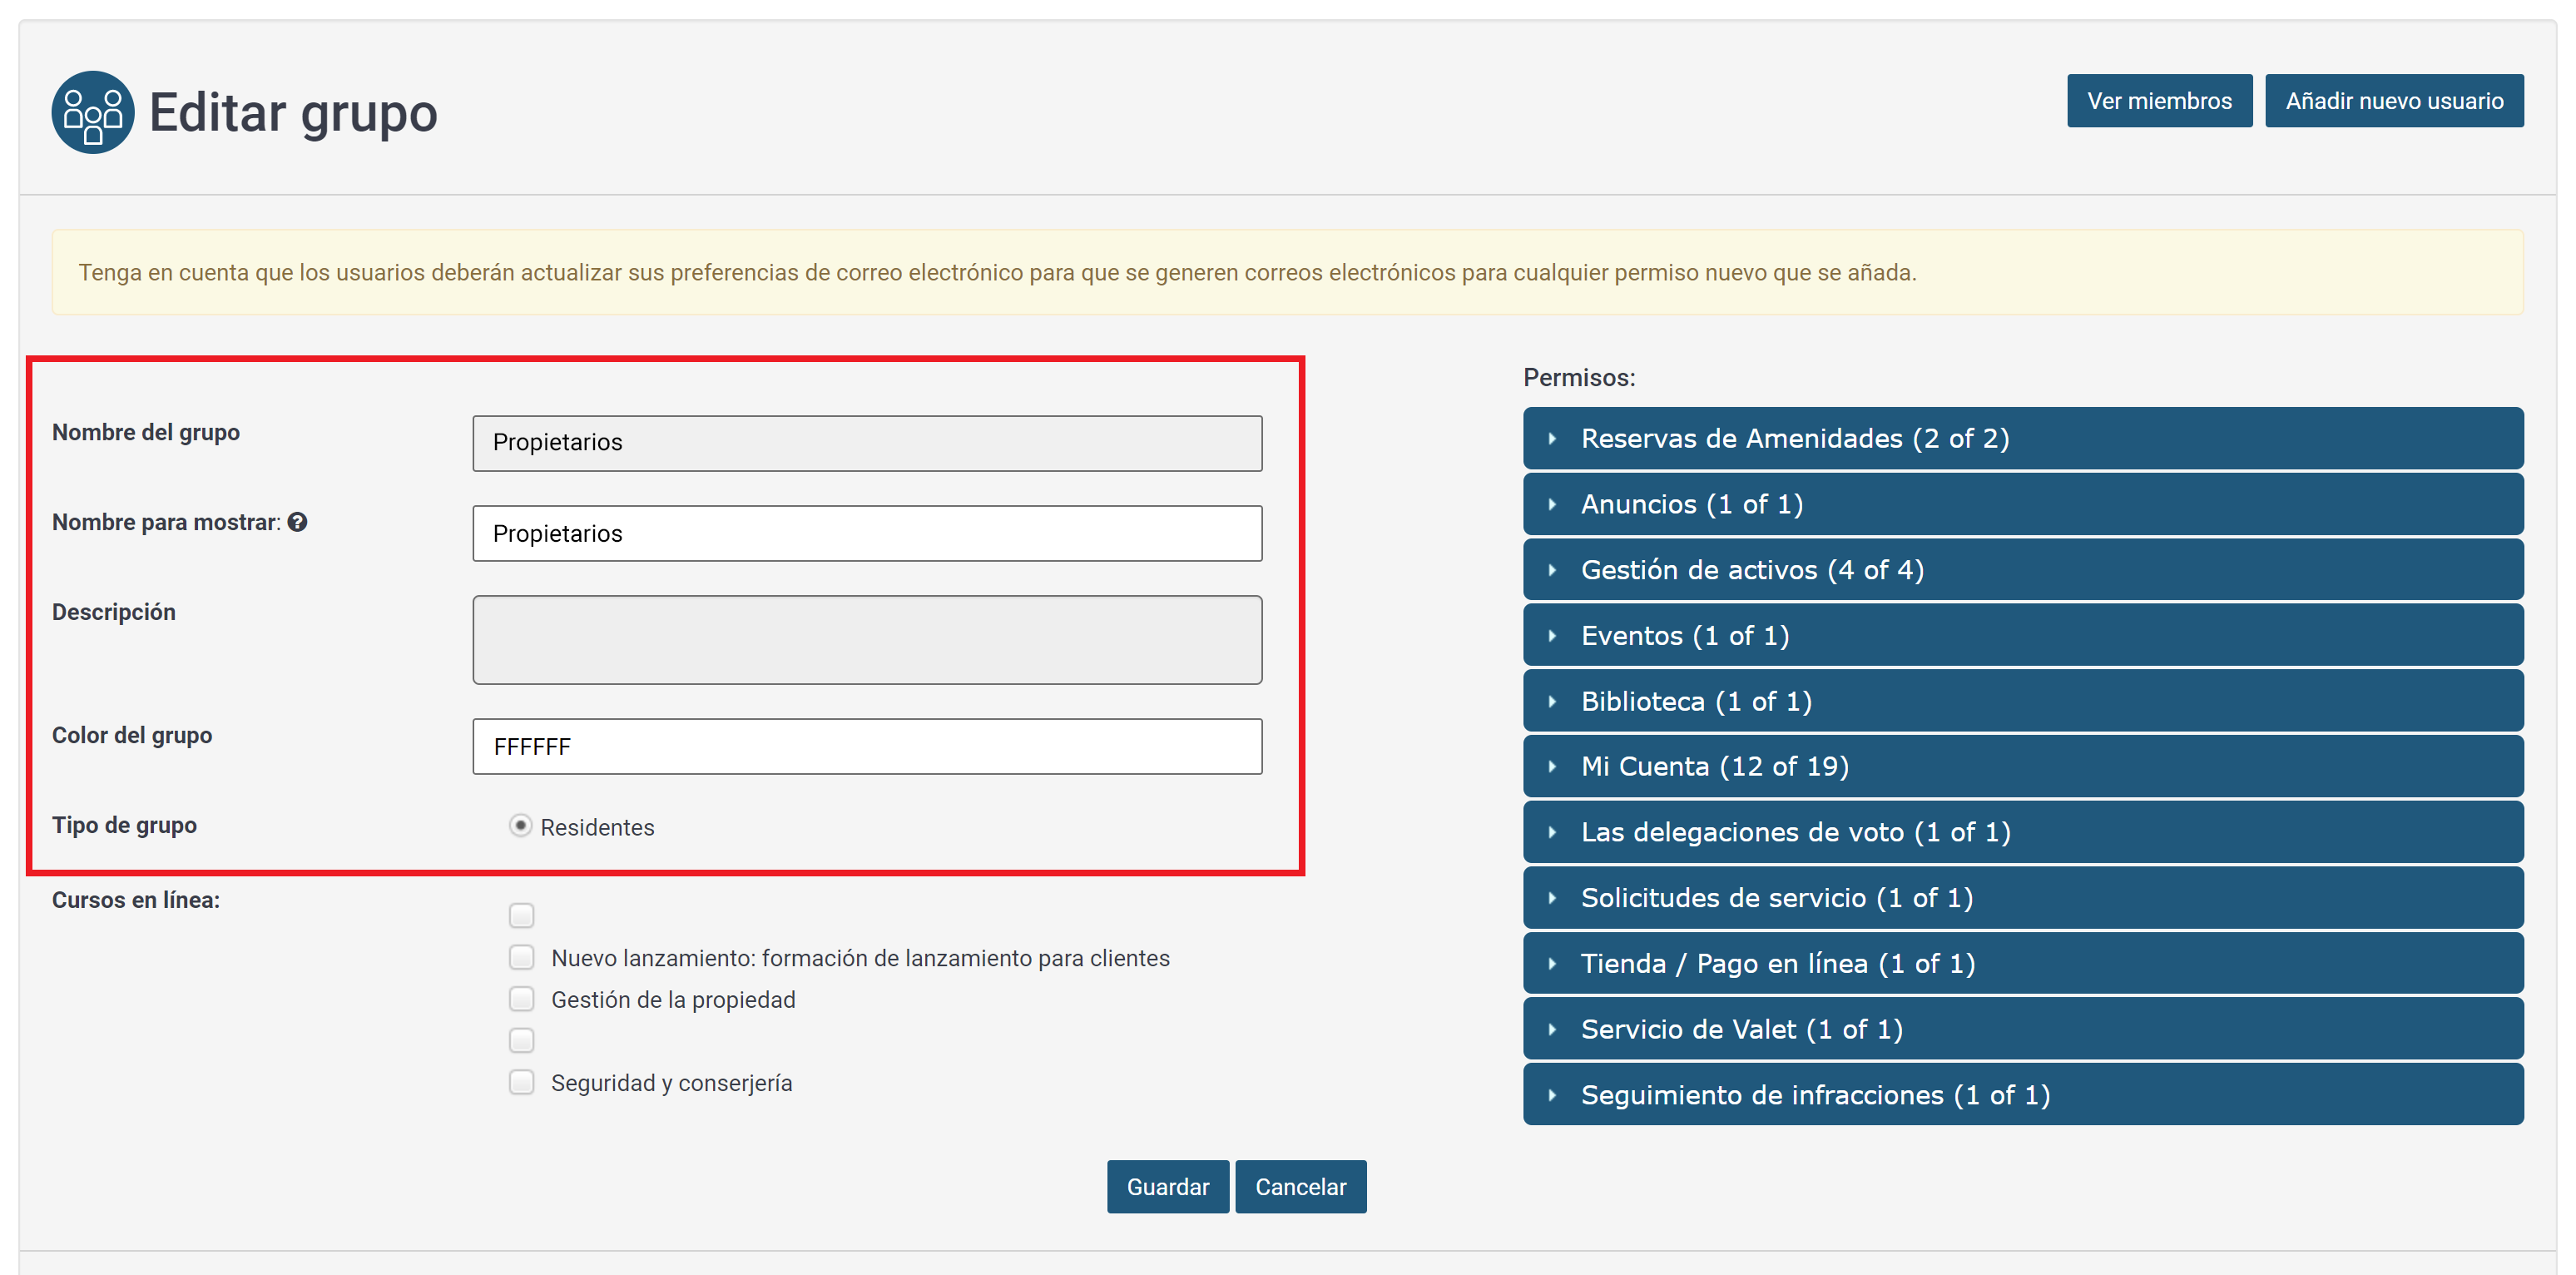Enable Nuevo lanzamiento formación checkbox
2576x1275 pixels.
[521, 958]
